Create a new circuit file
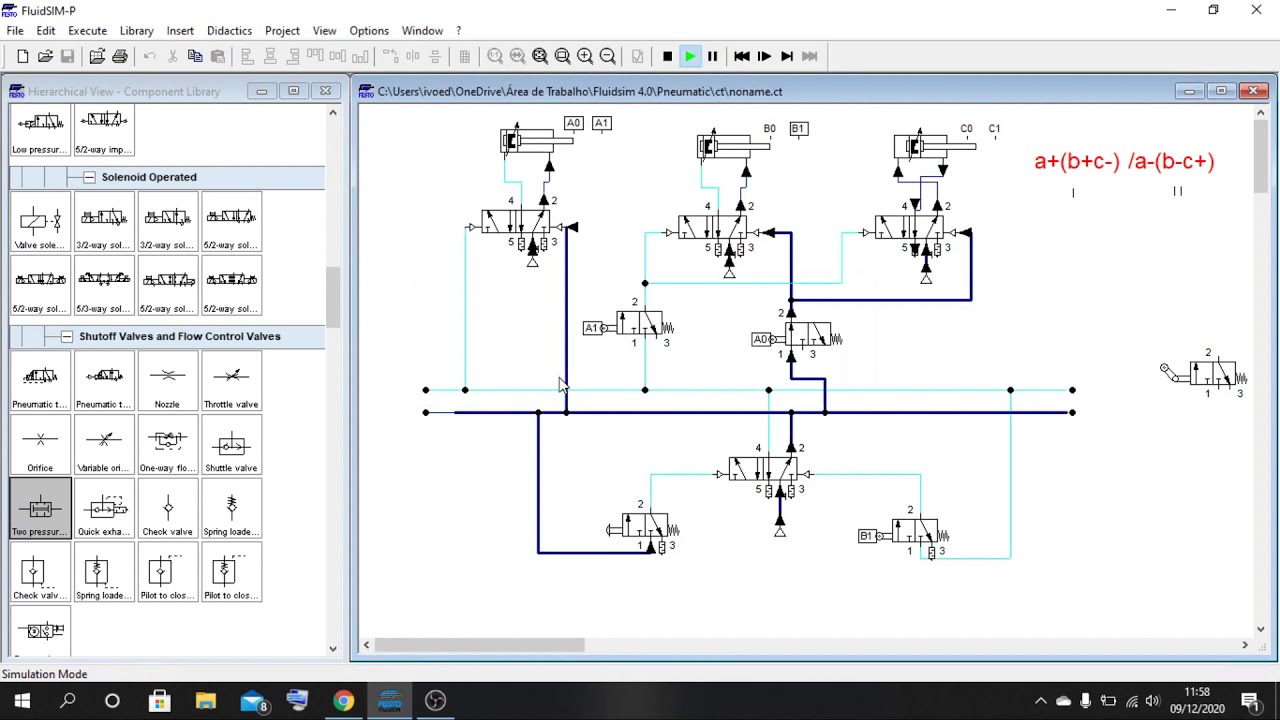This screenshot has height=720, width=1280. (x=23, y=57)
